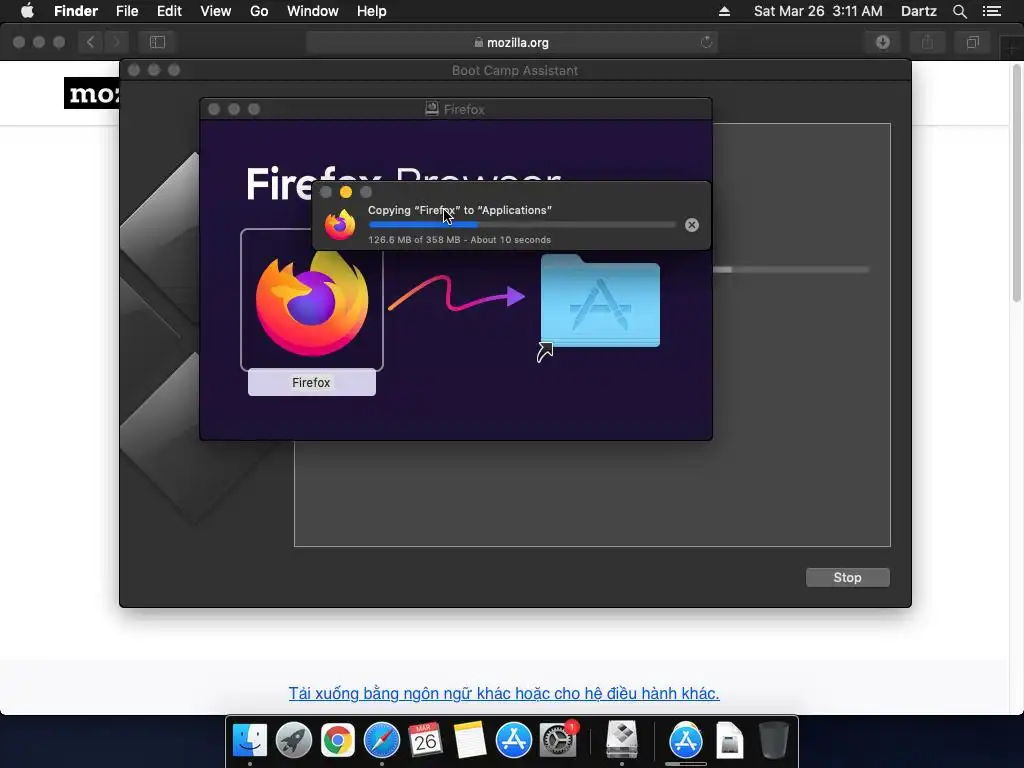This screenshot has width=1024, height=768.
Task: Open Spotlight search magnifier
Action: (x=959, y=11)
